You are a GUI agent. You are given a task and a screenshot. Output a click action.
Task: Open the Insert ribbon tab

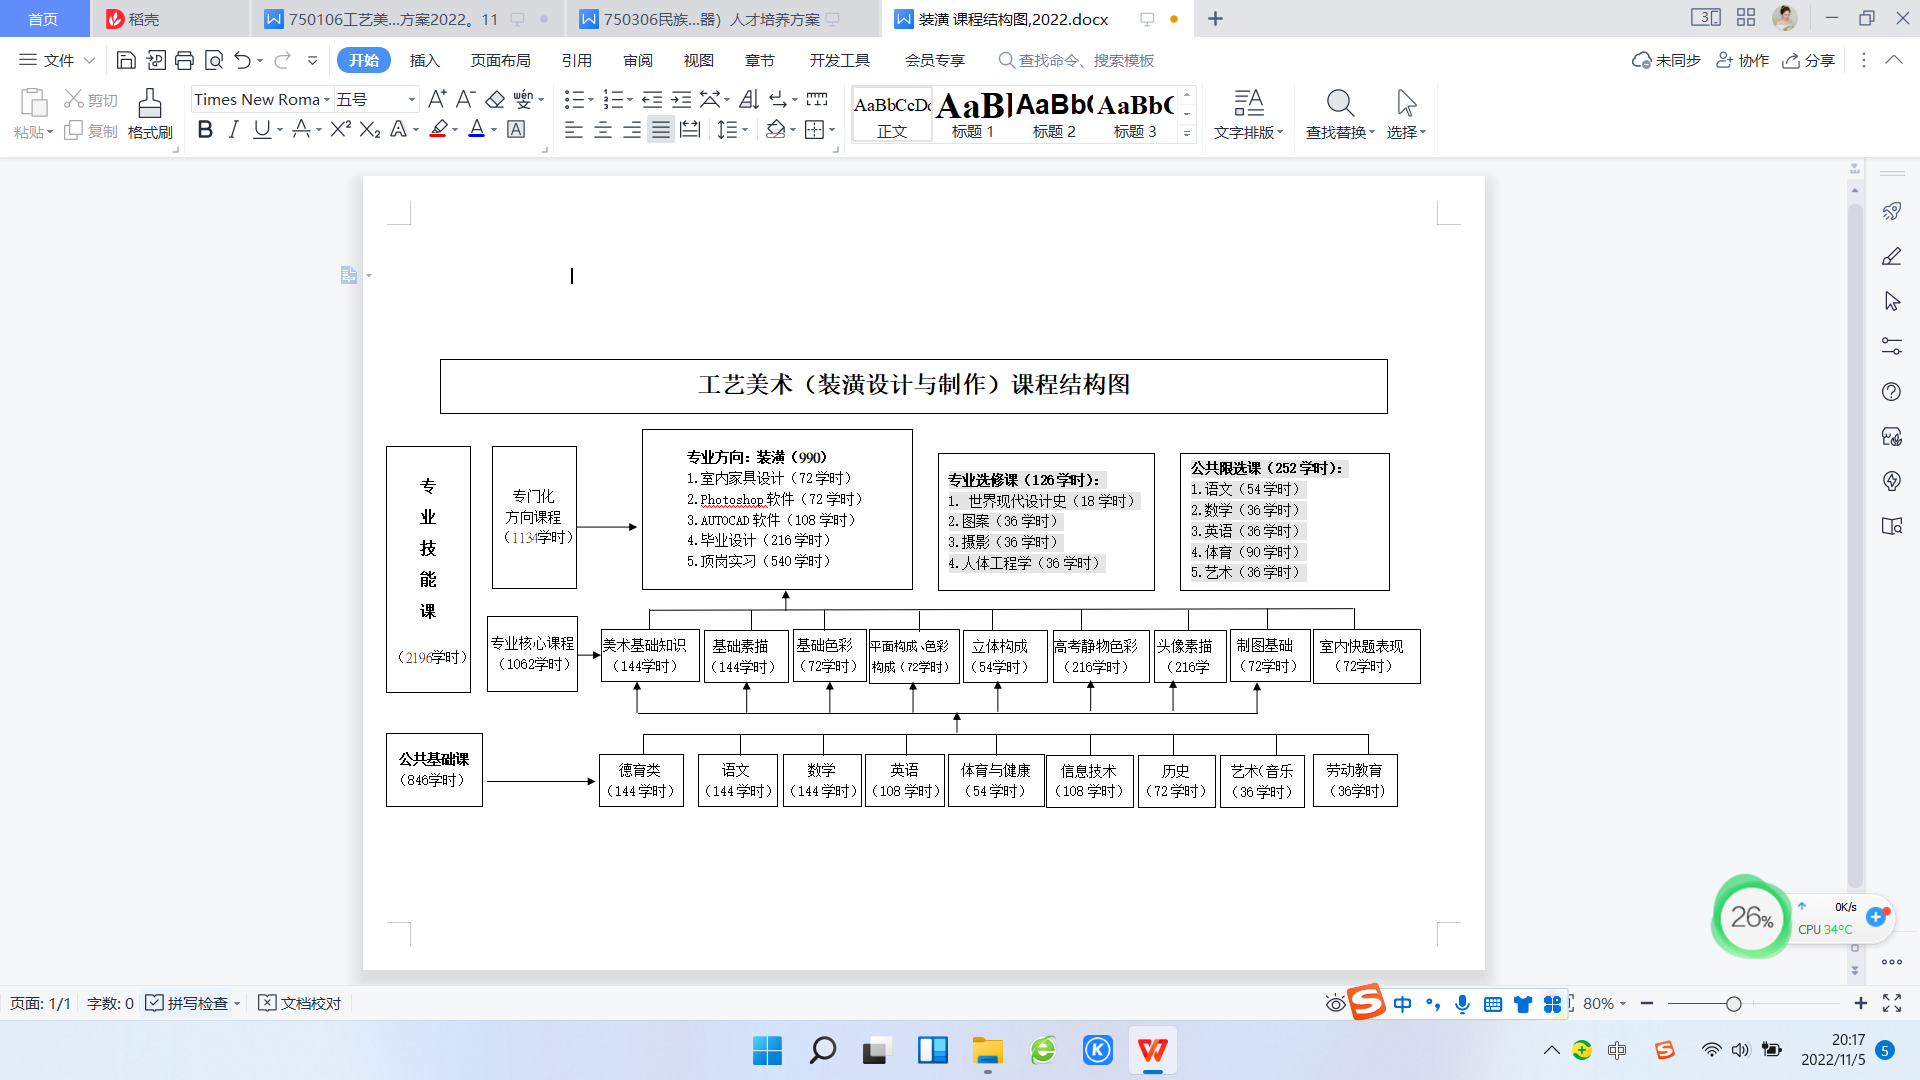424,60
